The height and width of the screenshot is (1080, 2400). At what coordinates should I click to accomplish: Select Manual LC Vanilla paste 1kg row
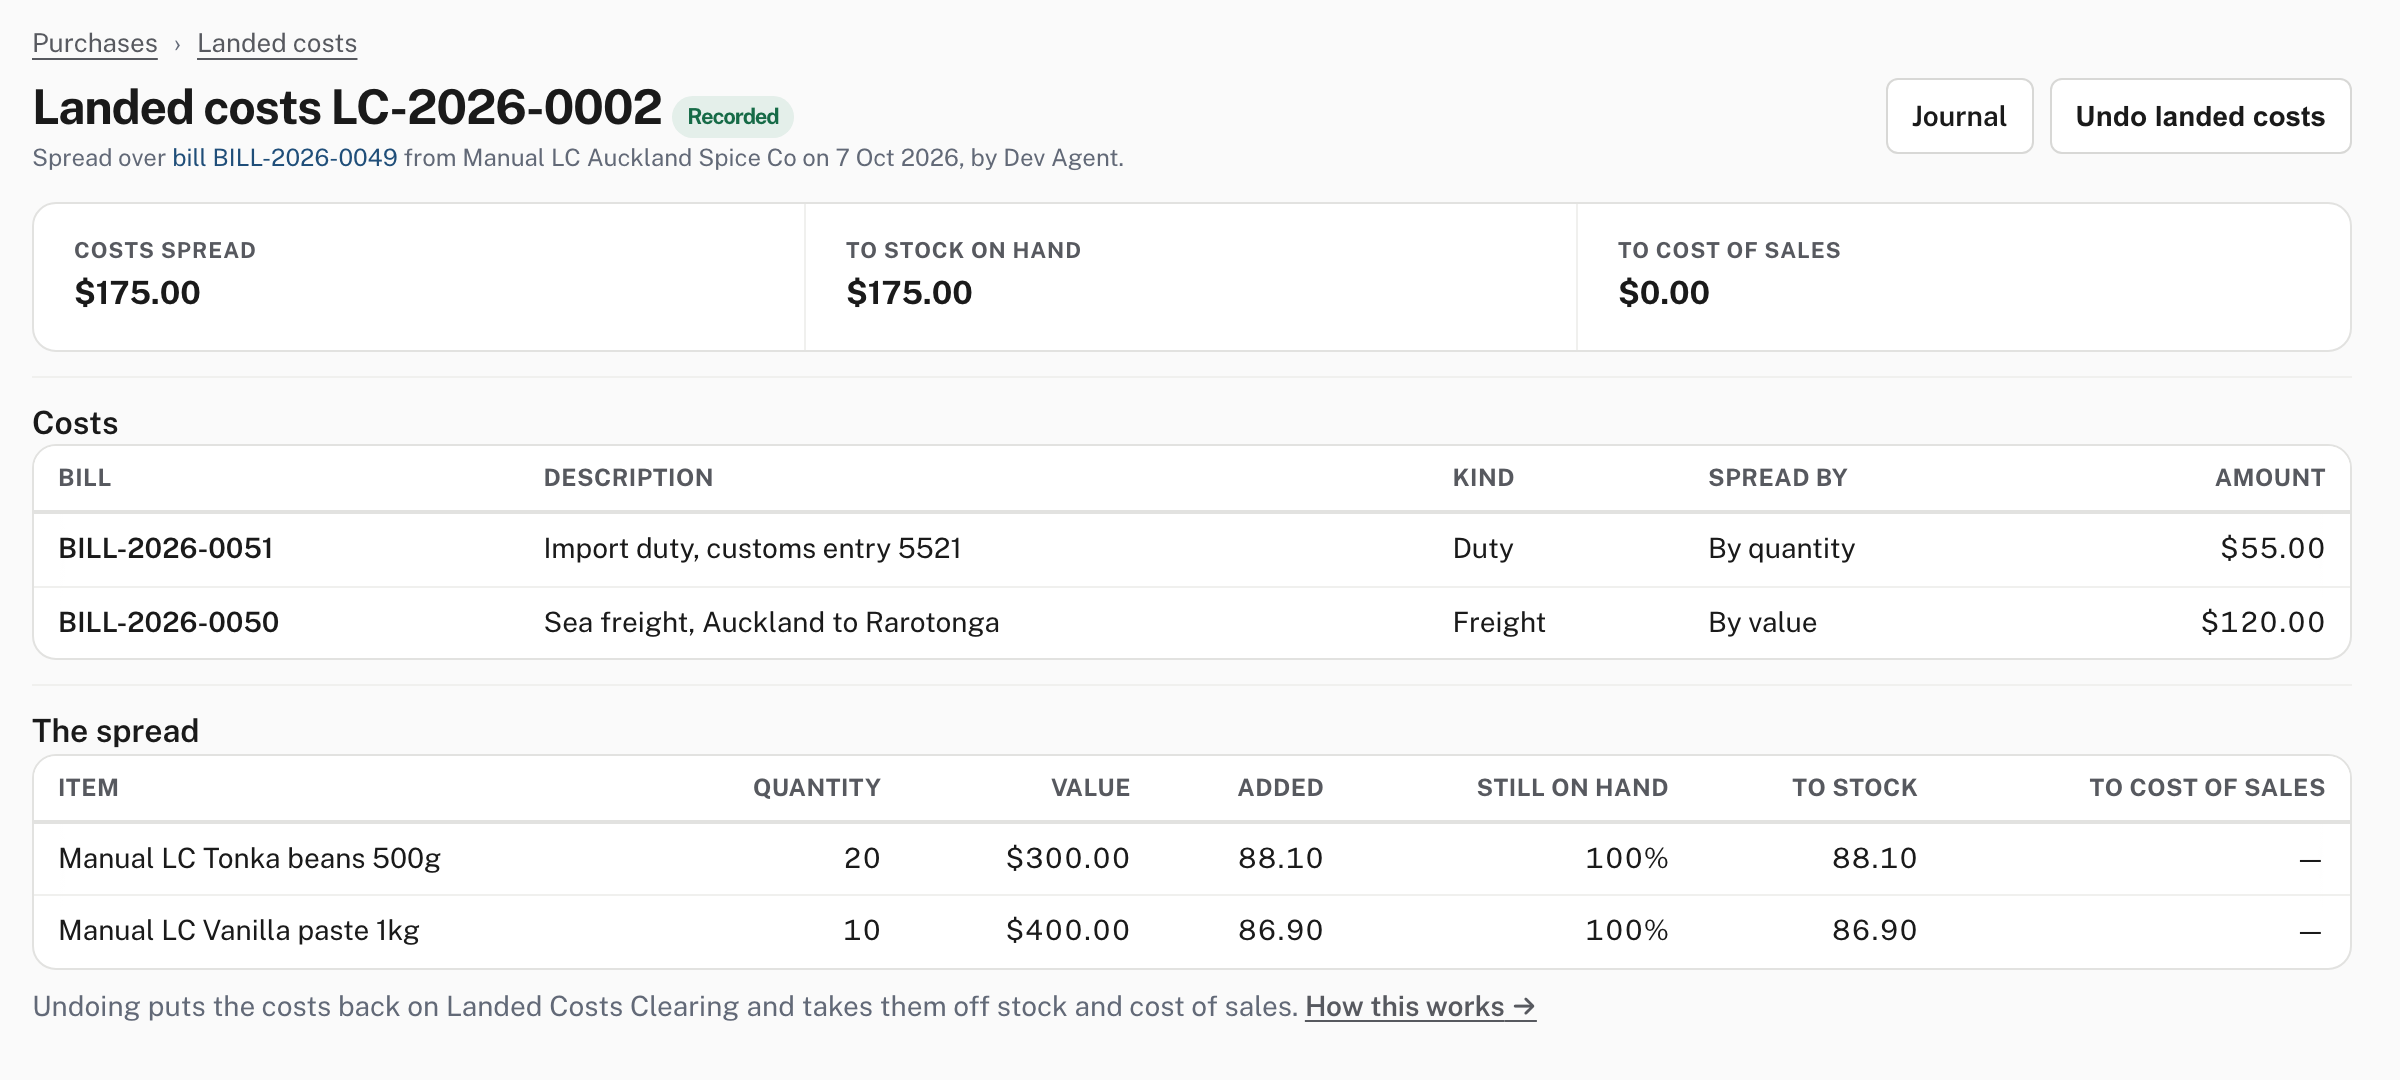point(1192,930)
